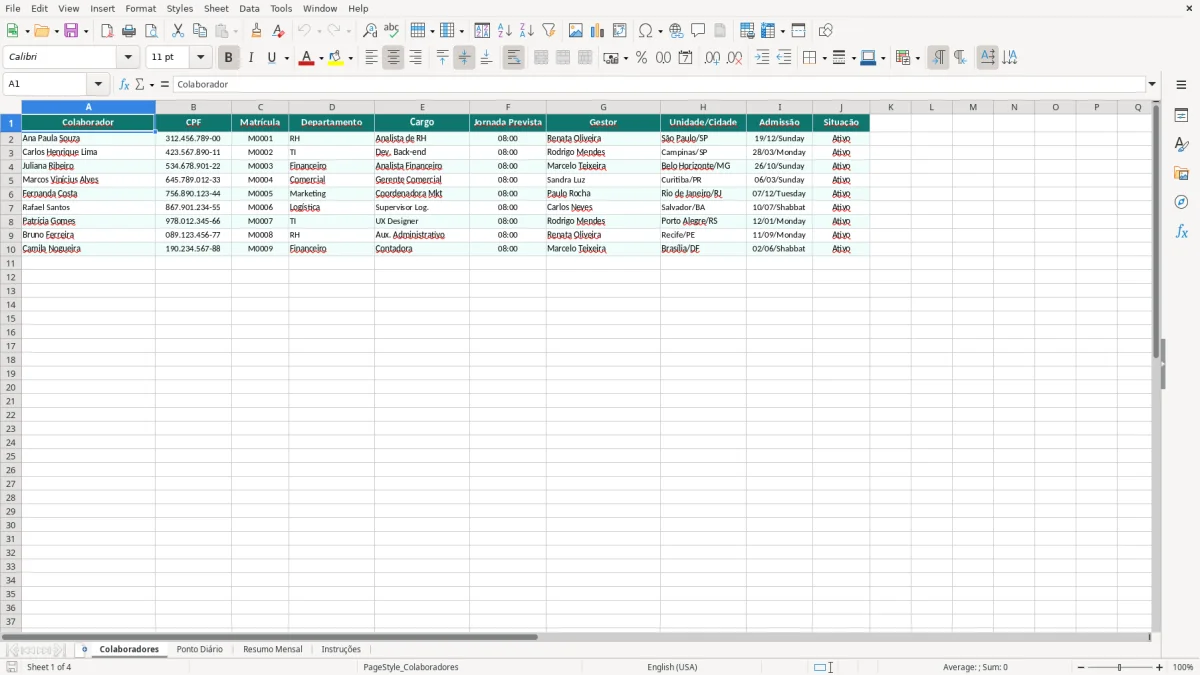Toggle Bold formatting

pos(228,58)
